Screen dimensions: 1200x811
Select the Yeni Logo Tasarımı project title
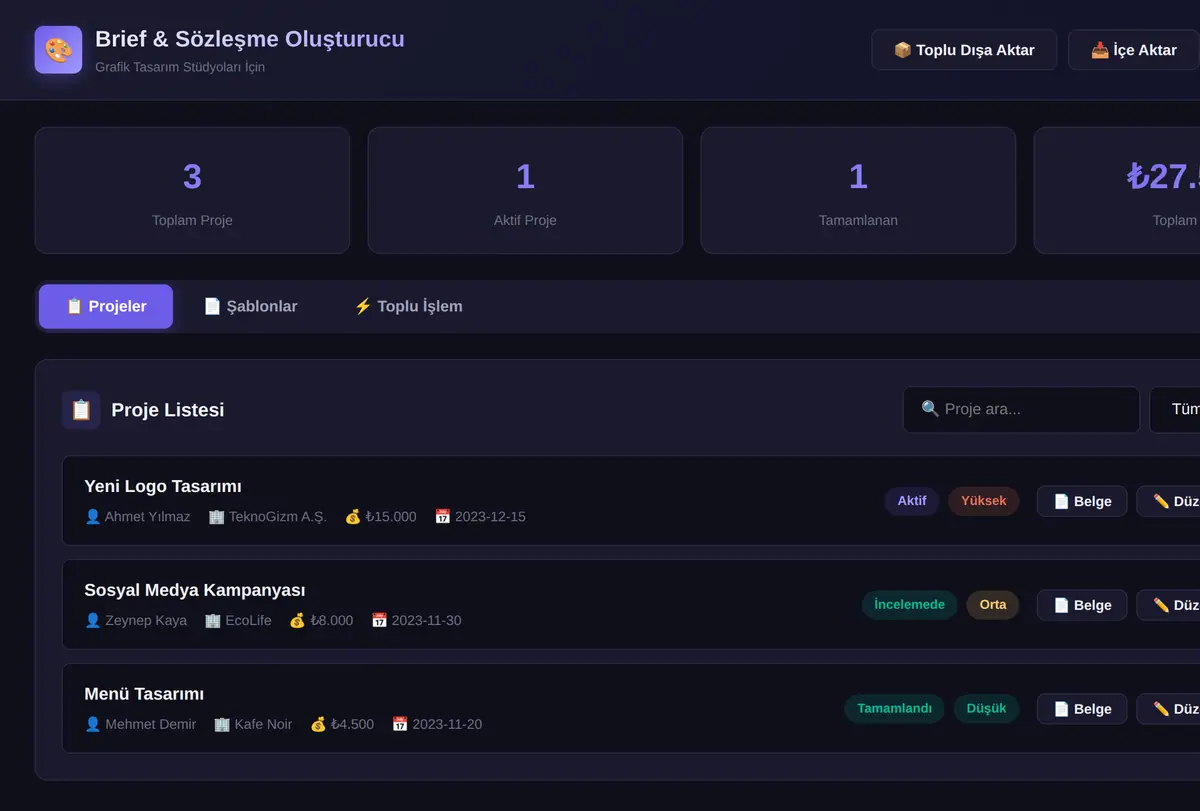[x=163, y=487]
